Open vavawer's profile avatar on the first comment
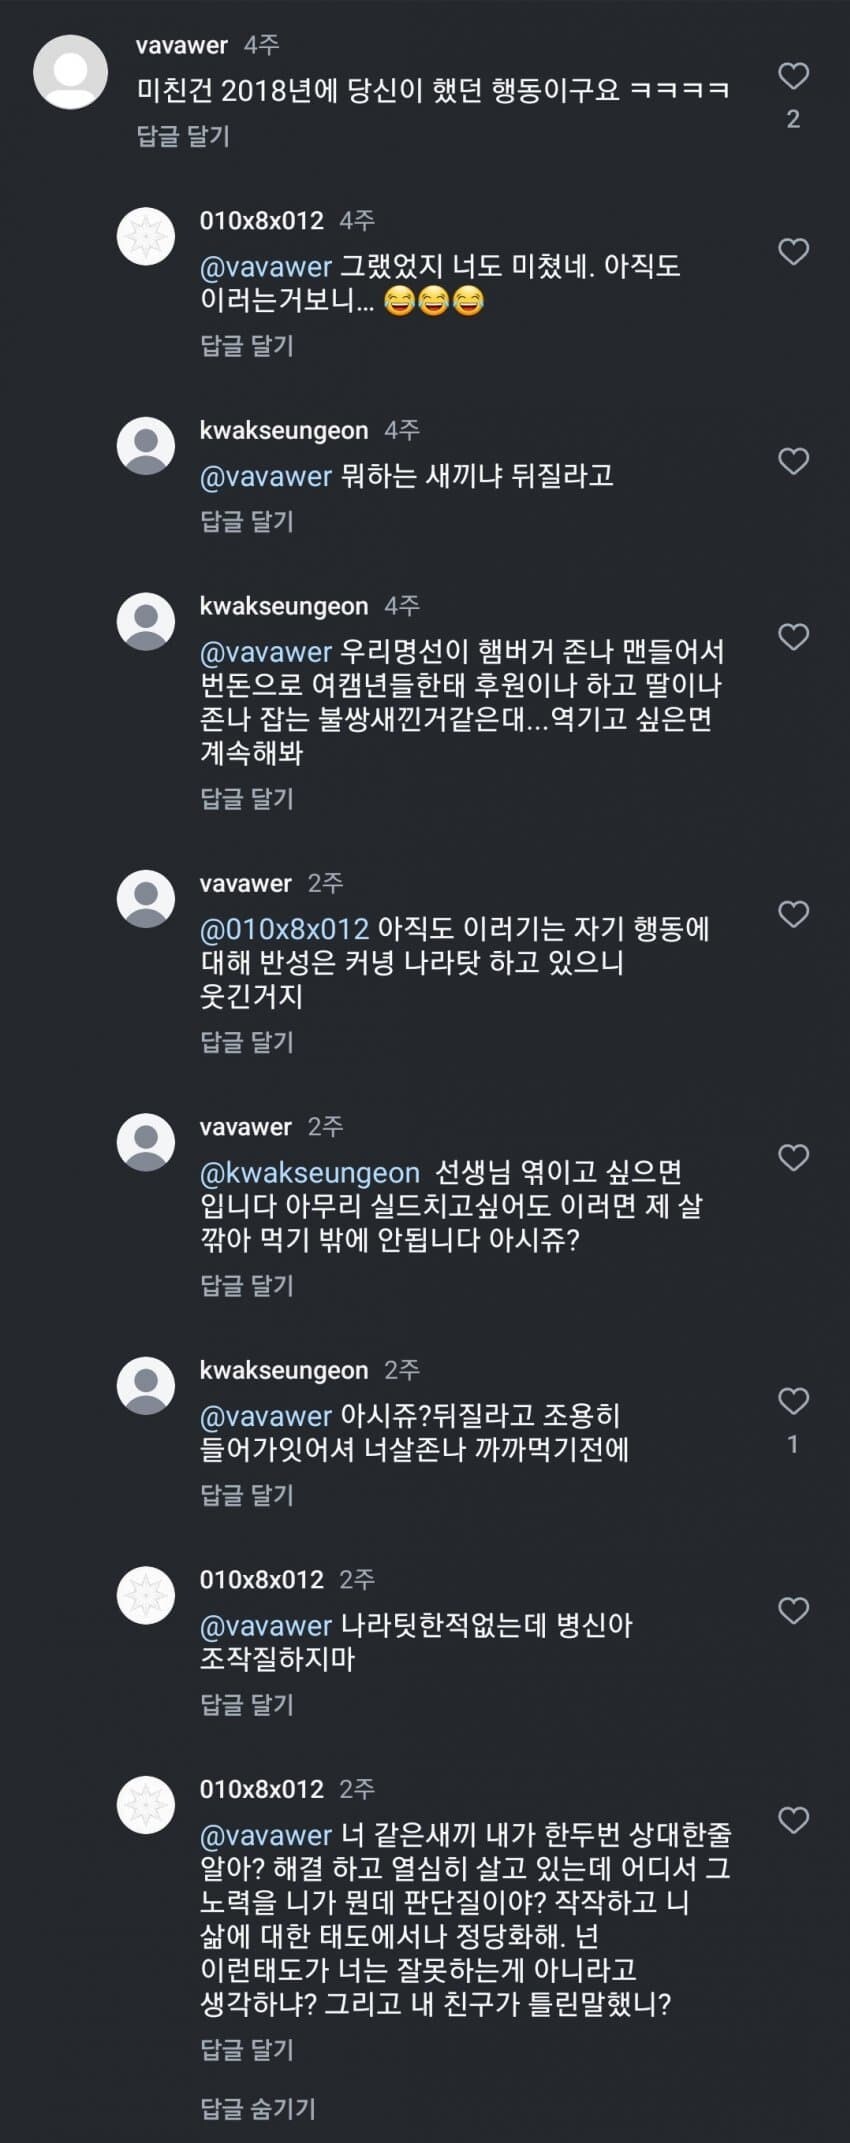This screenshot has height=2143, width=850. click(x=72, y=72)
